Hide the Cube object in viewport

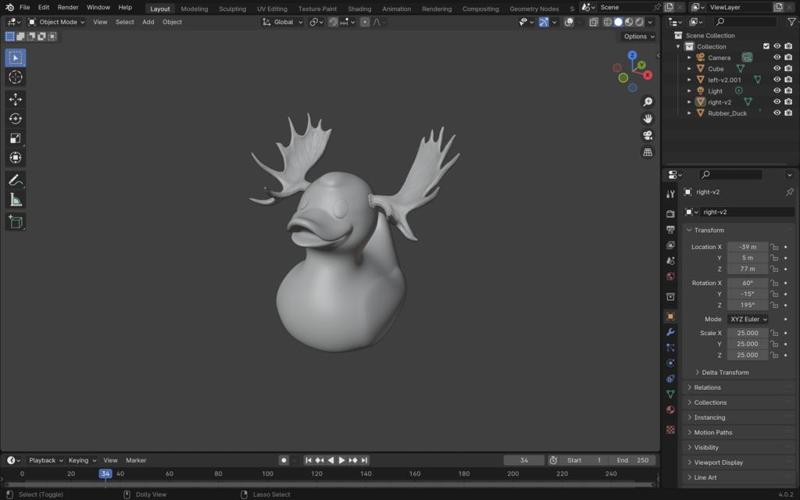[777, 68]
